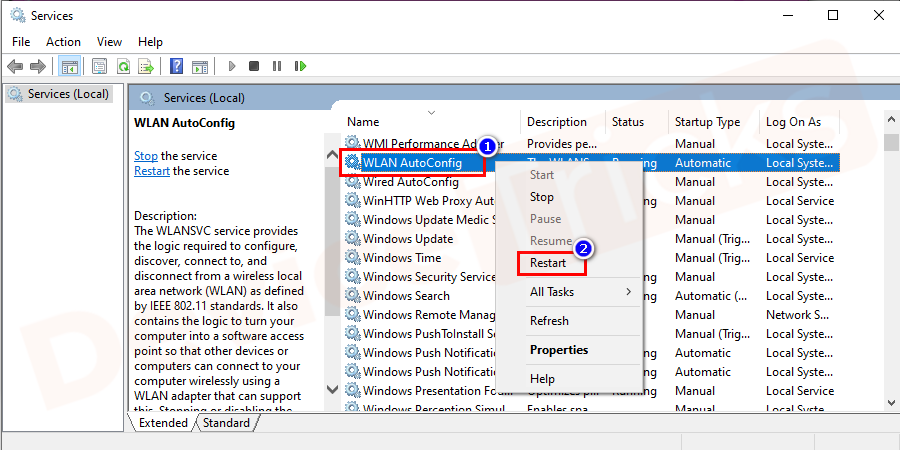Click the services list scroll up arrow
The width and height of the screenshot is (900, 450).
pyautogui.click(x=891, y=119)
